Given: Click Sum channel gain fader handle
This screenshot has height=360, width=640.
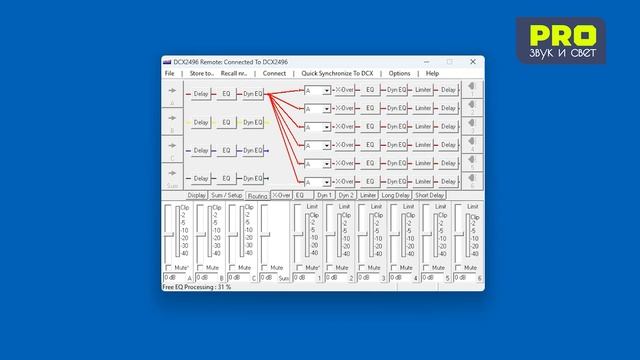Looking at the screenshot, I should click(x=264, y=235).
